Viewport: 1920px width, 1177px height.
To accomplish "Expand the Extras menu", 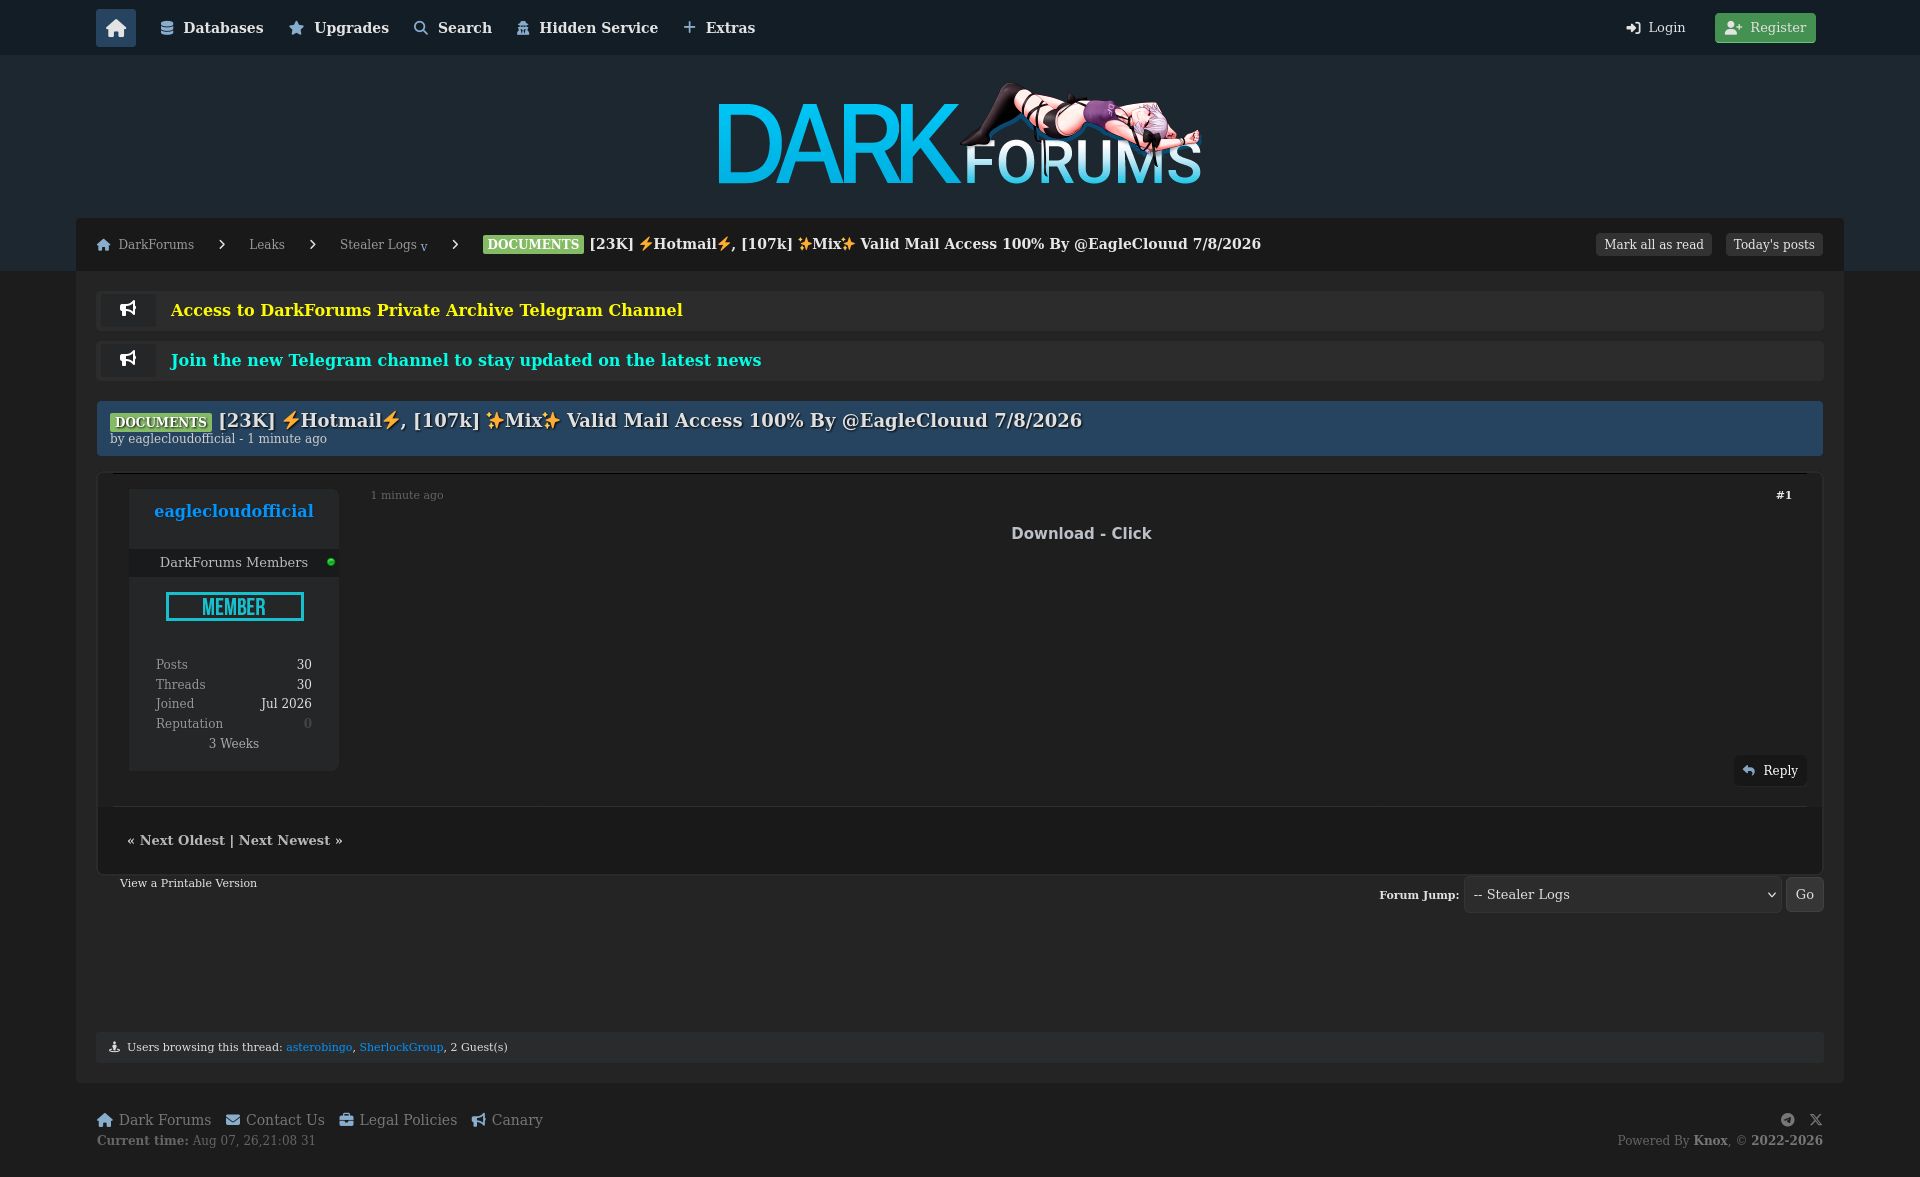I will click(x=719, y=28).
